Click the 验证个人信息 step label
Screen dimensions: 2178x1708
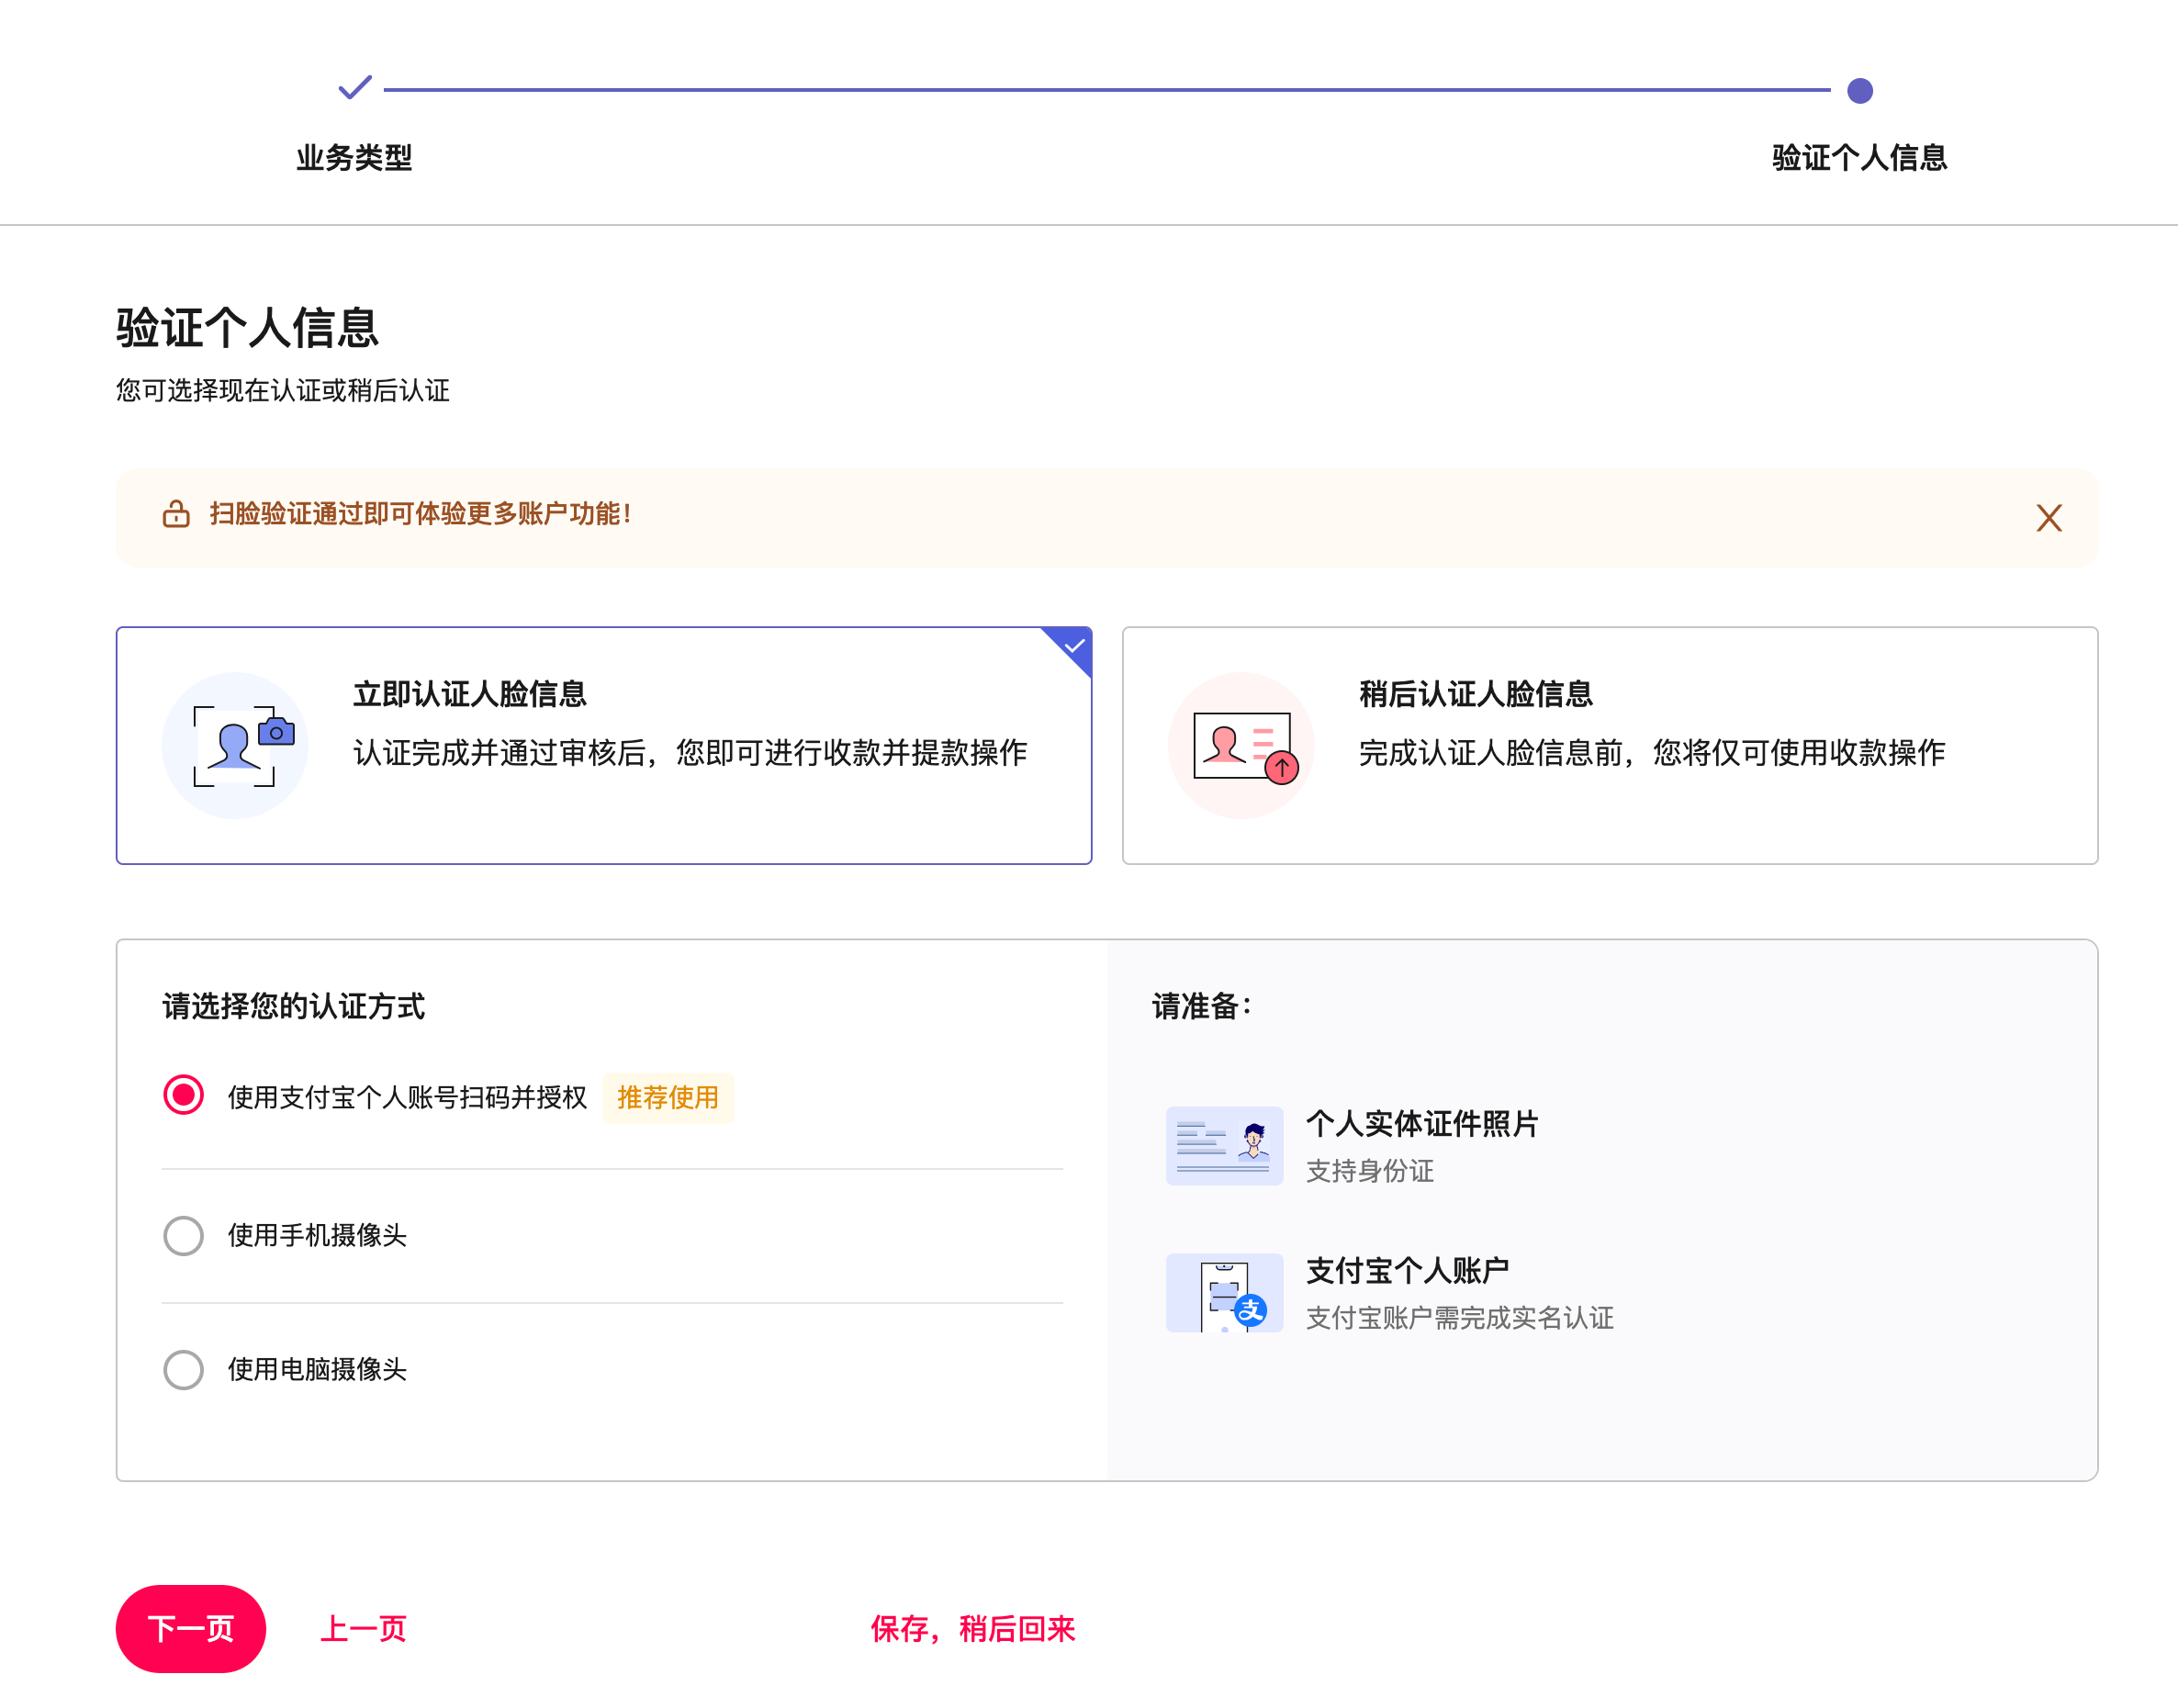[x=1859, y=157]
